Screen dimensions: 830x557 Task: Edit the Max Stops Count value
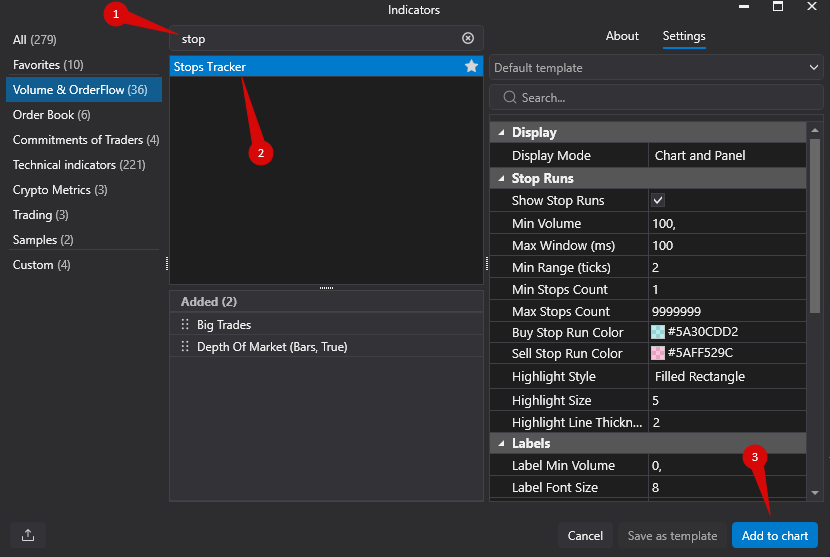click(727, 311)
